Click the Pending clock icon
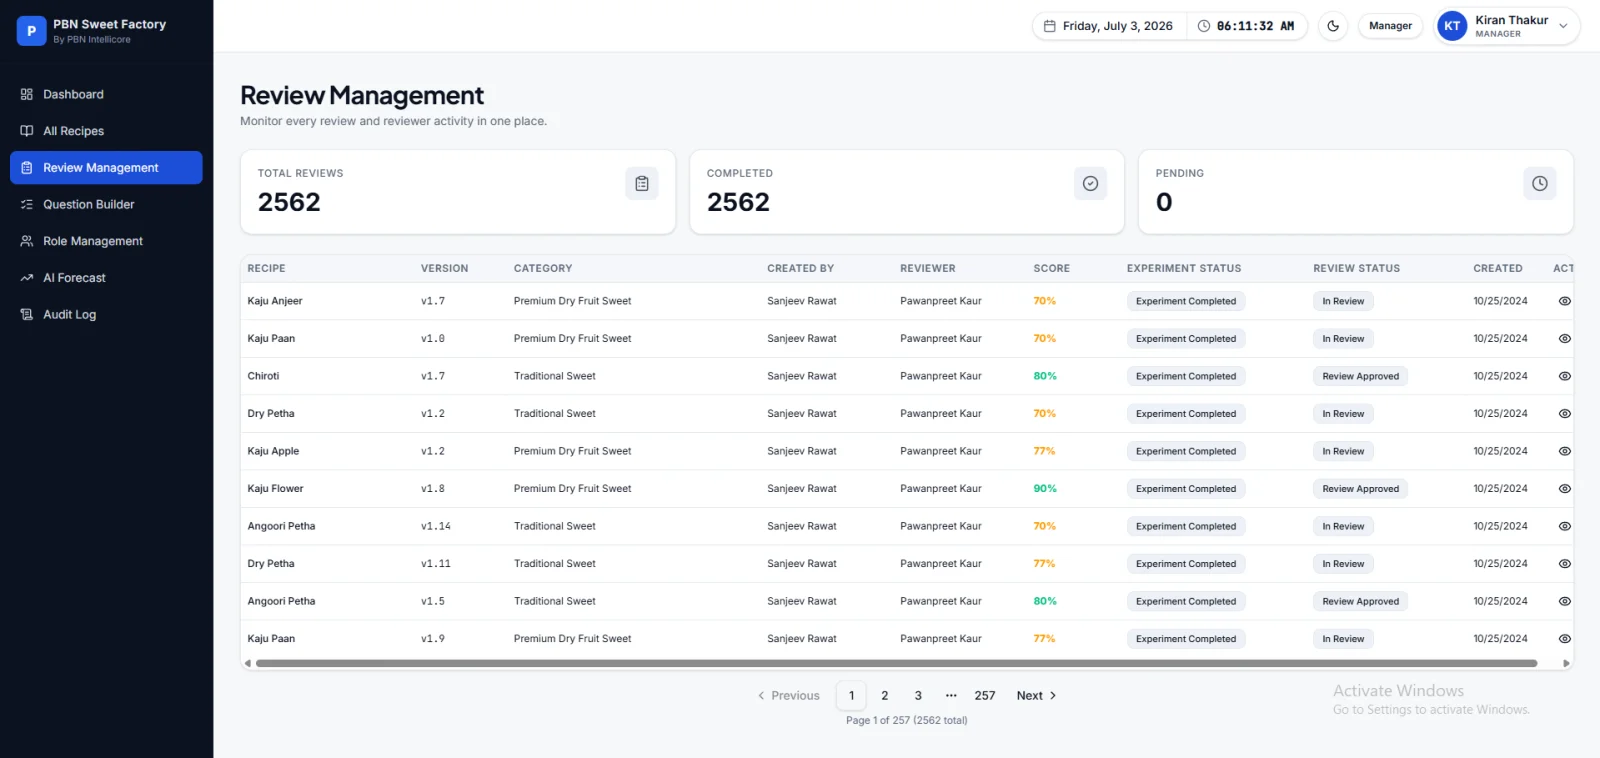Screen dimensions: 1600x758 (1540, 184)
